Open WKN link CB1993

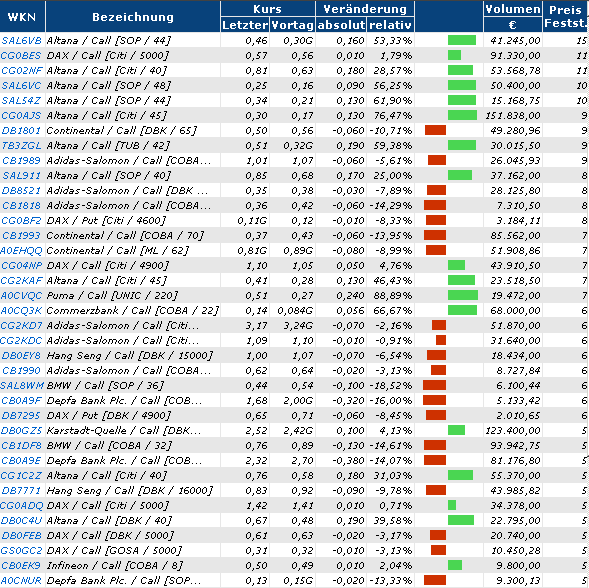pos(21,236)
